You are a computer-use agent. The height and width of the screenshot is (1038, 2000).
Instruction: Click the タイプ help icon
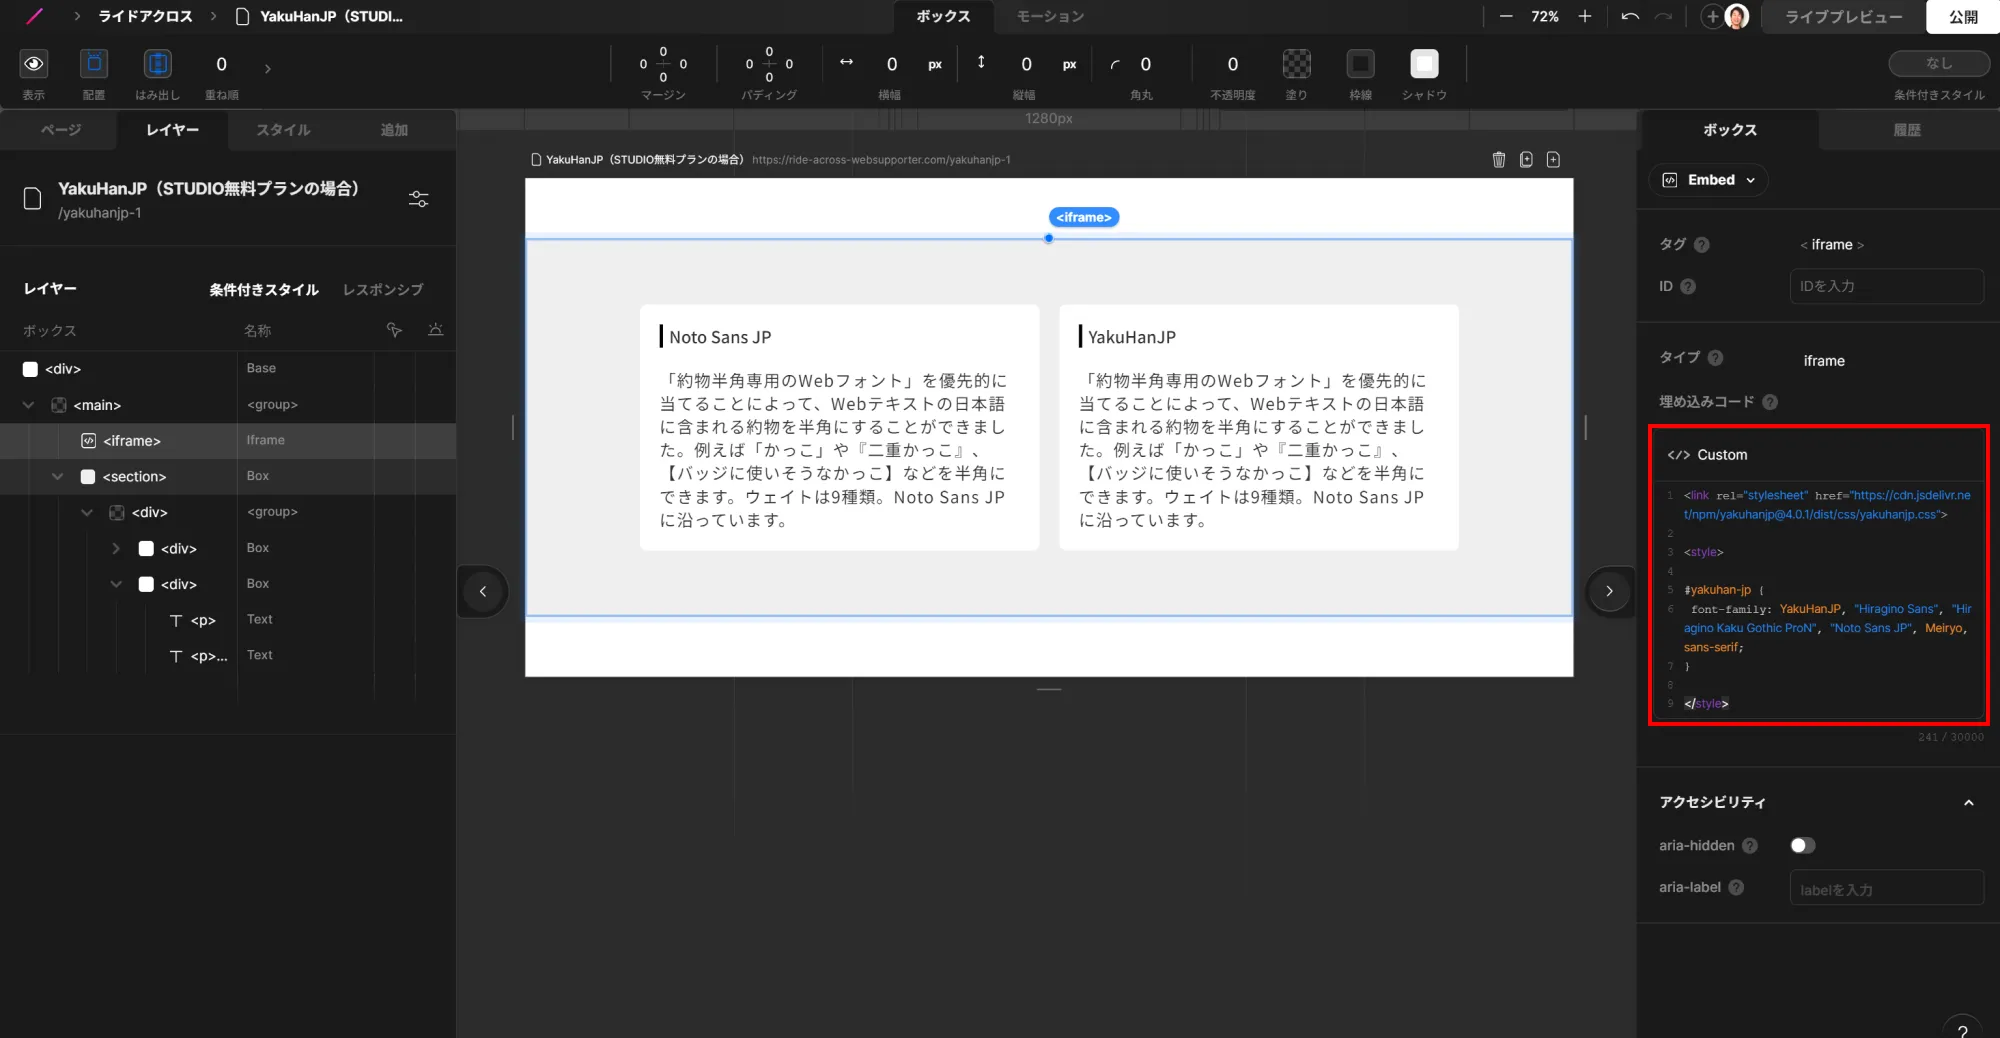coord(1715,358)
